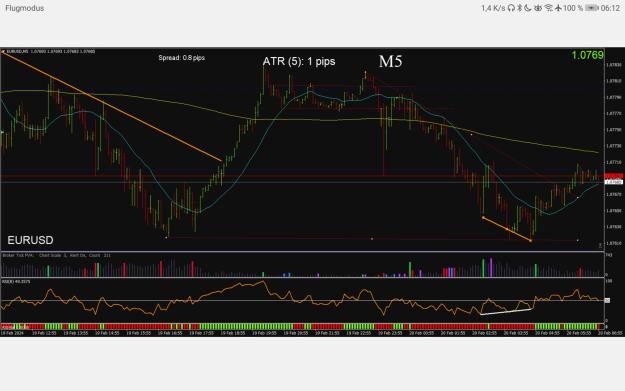Click the tall purple volume bar
The image size is (625, 391).
coord(491,267)
